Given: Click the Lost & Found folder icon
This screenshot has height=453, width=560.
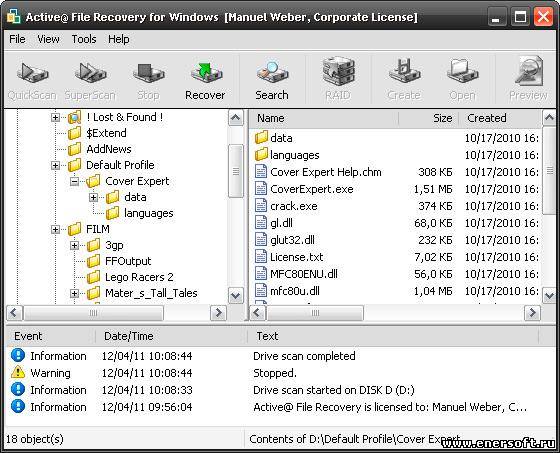Looking at the screenshot, I should (x=74, y=117).
